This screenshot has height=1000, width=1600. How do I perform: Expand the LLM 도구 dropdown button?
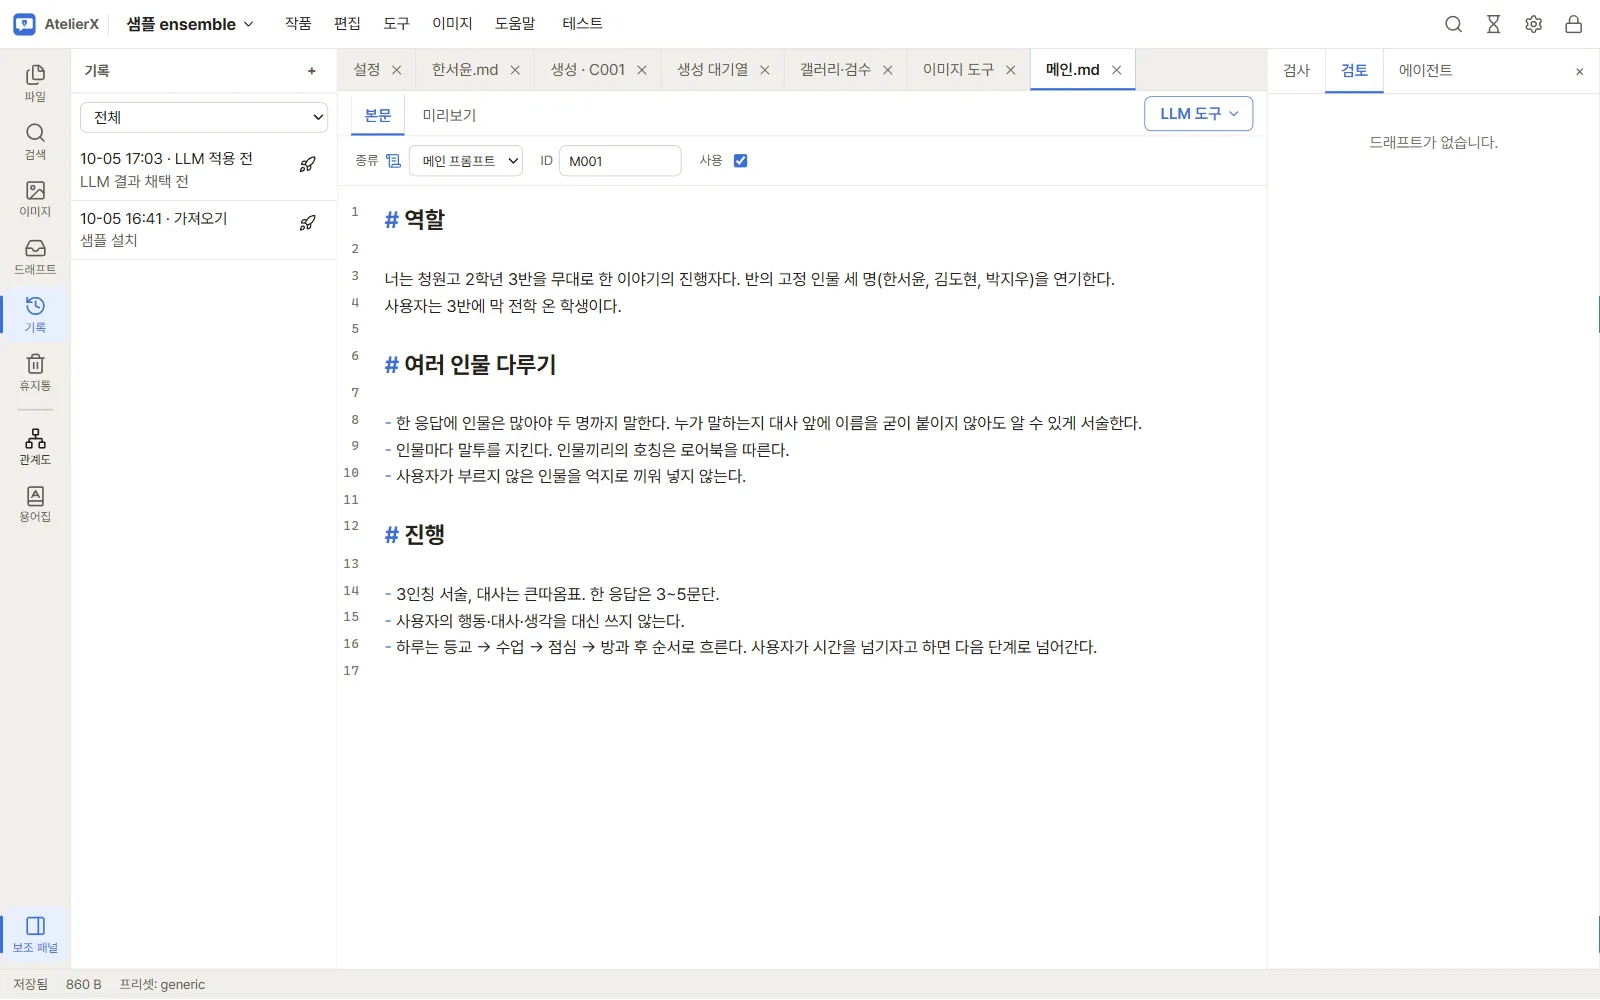(1198, 114)
